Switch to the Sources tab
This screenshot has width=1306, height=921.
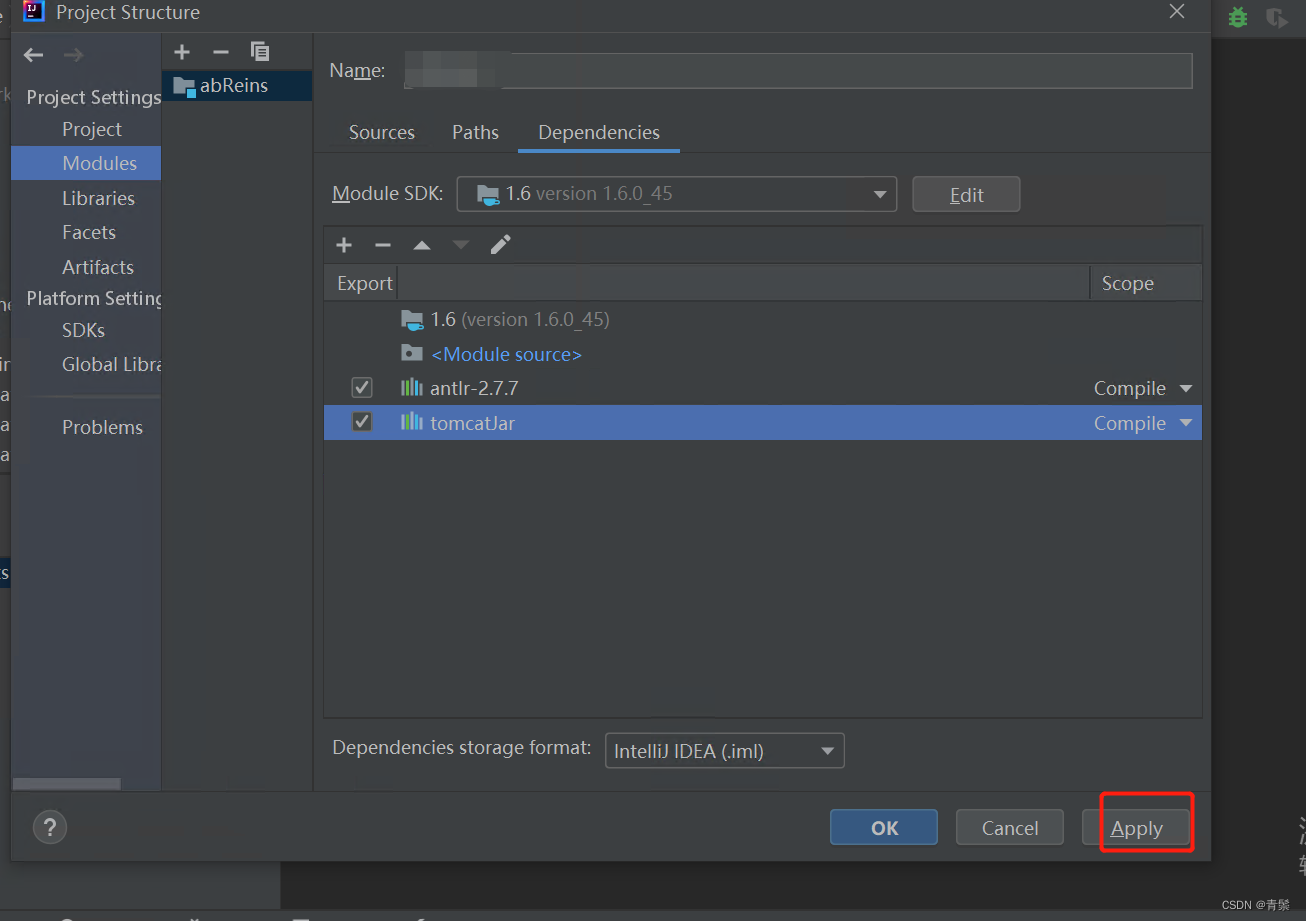(382, 132)
